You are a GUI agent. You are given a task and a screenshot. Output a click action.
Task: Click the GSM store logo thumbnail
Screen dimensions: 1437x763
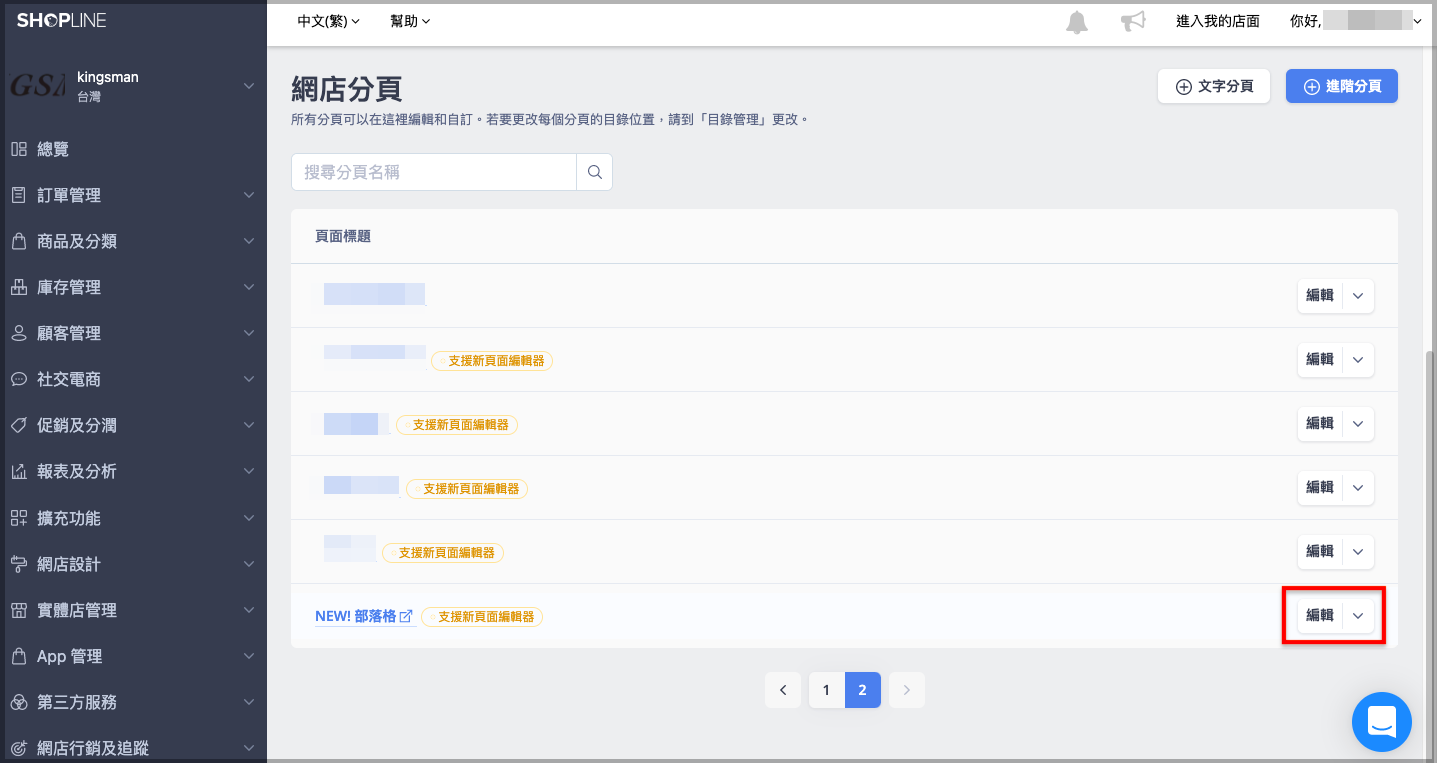[x=37, y=86]
